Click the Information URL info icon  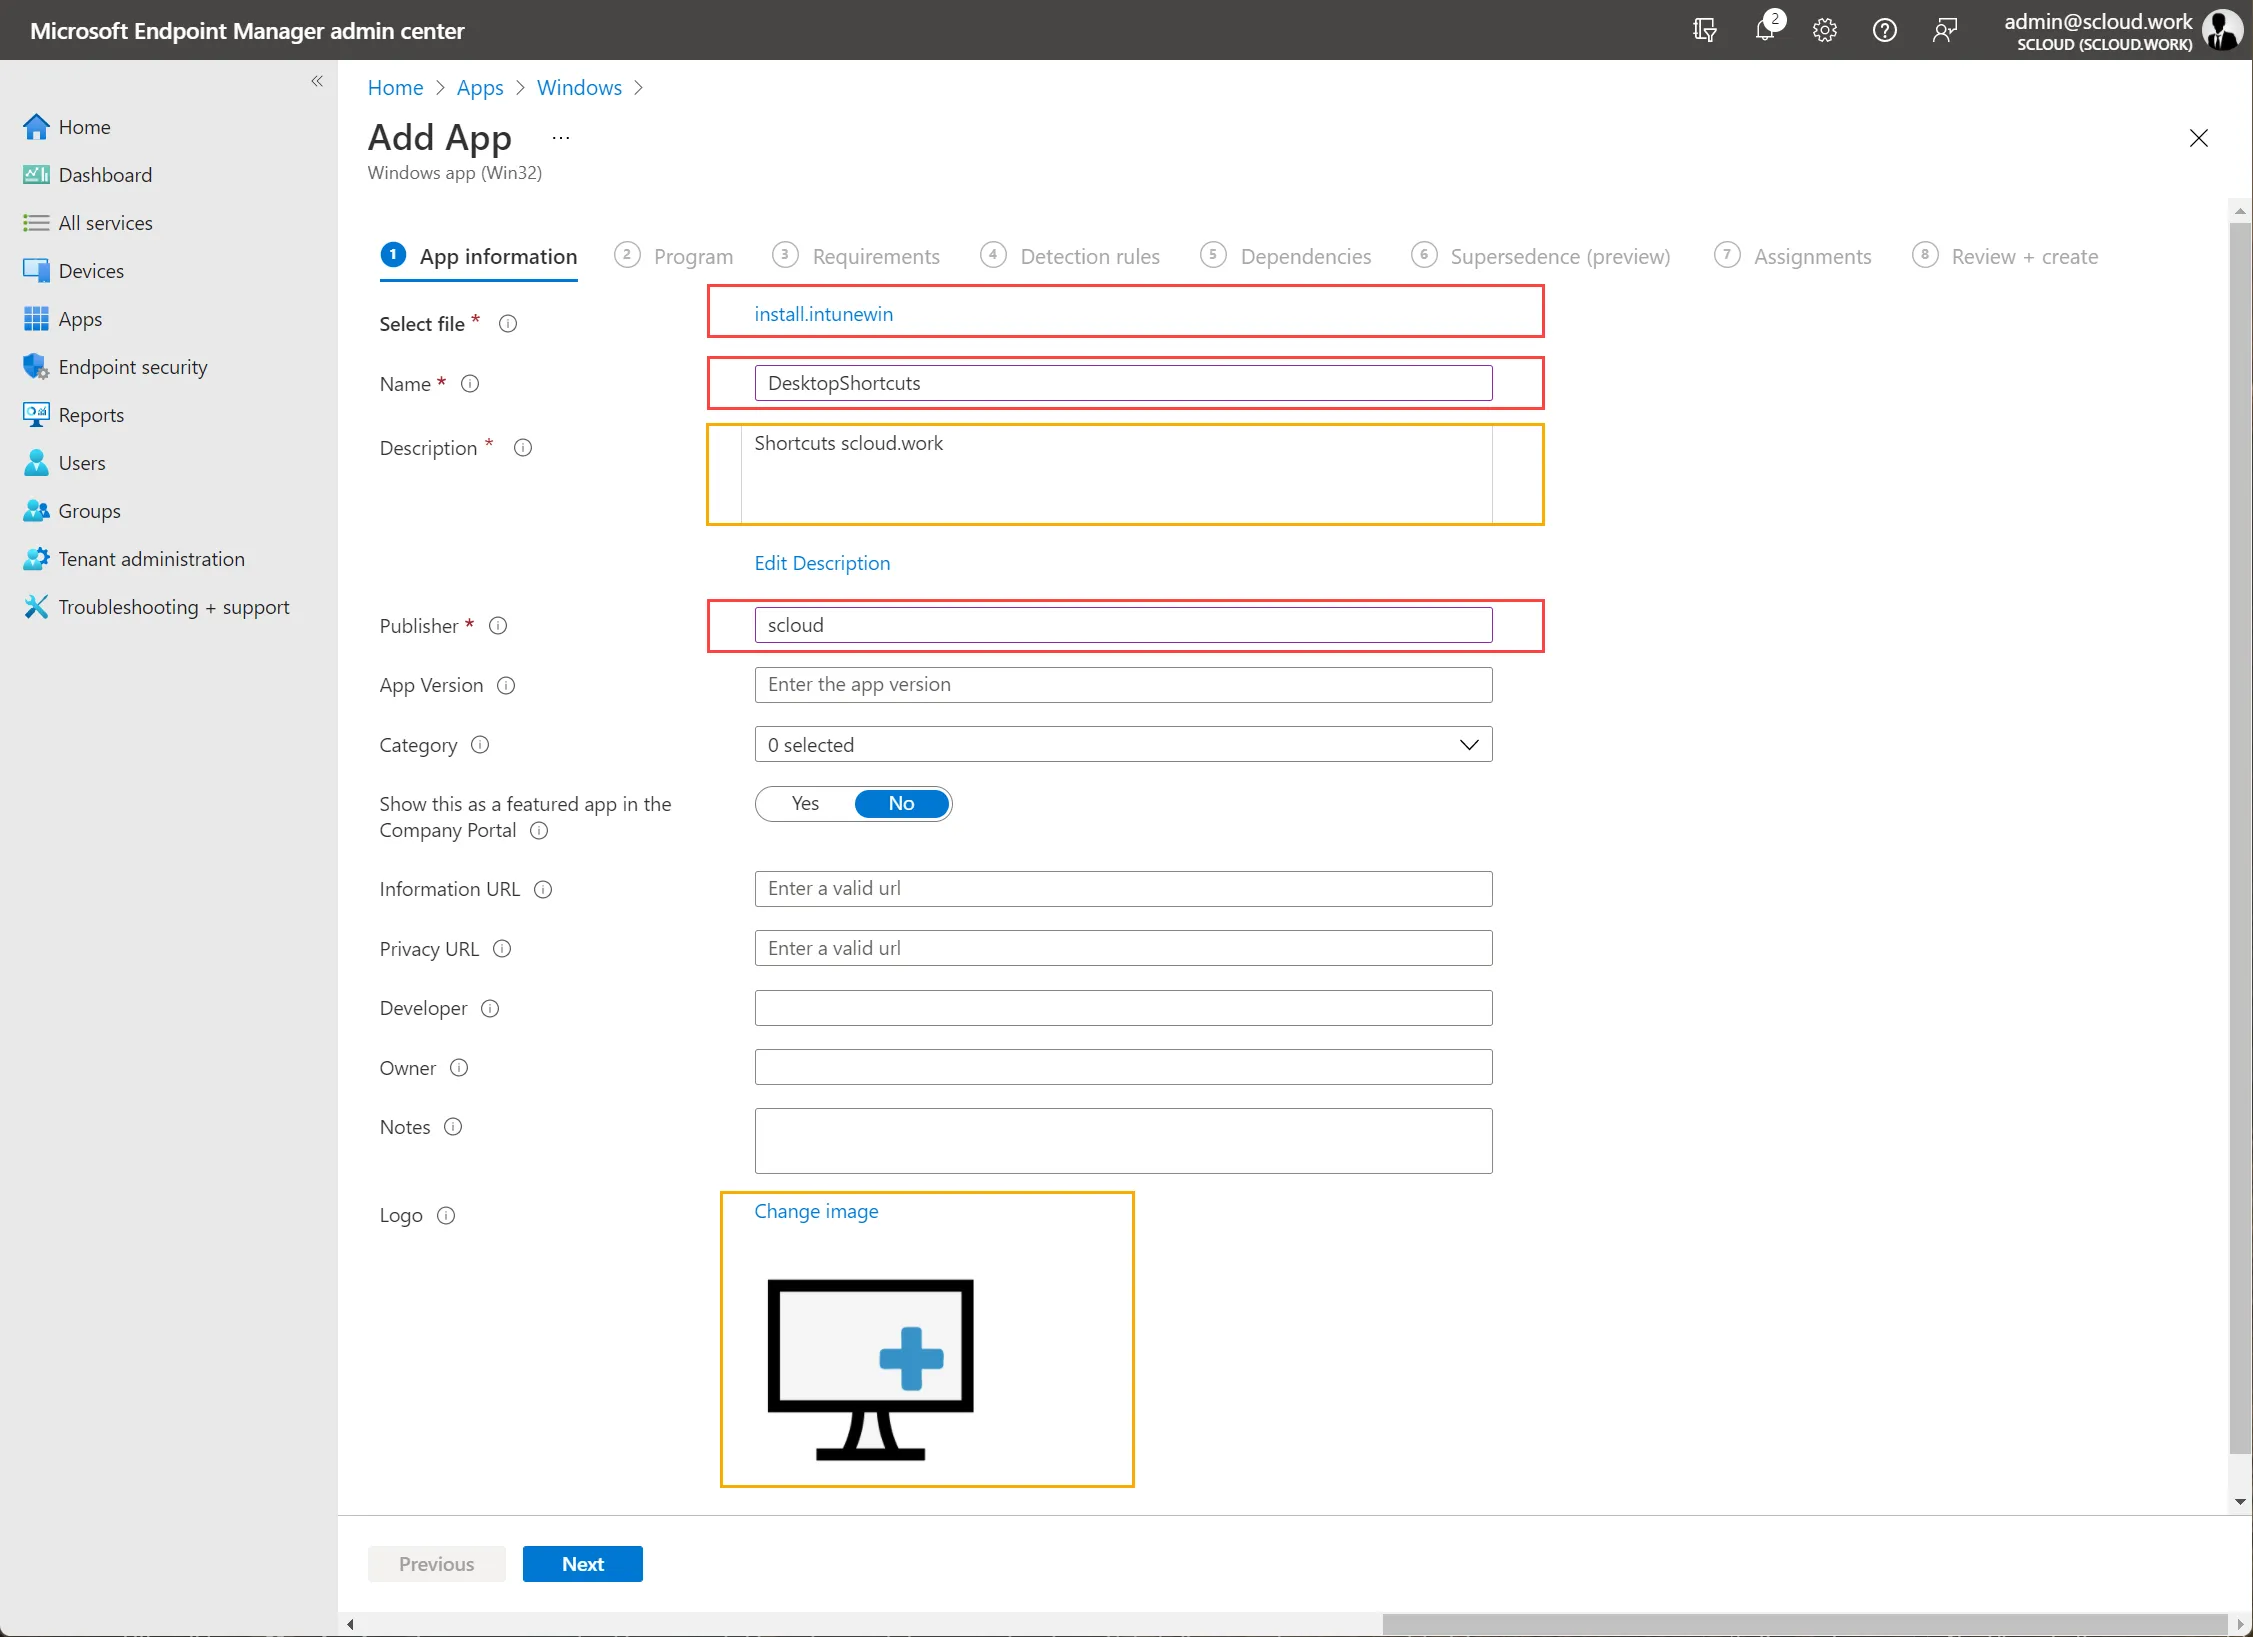pyautogui.click(x=543, y=890)
